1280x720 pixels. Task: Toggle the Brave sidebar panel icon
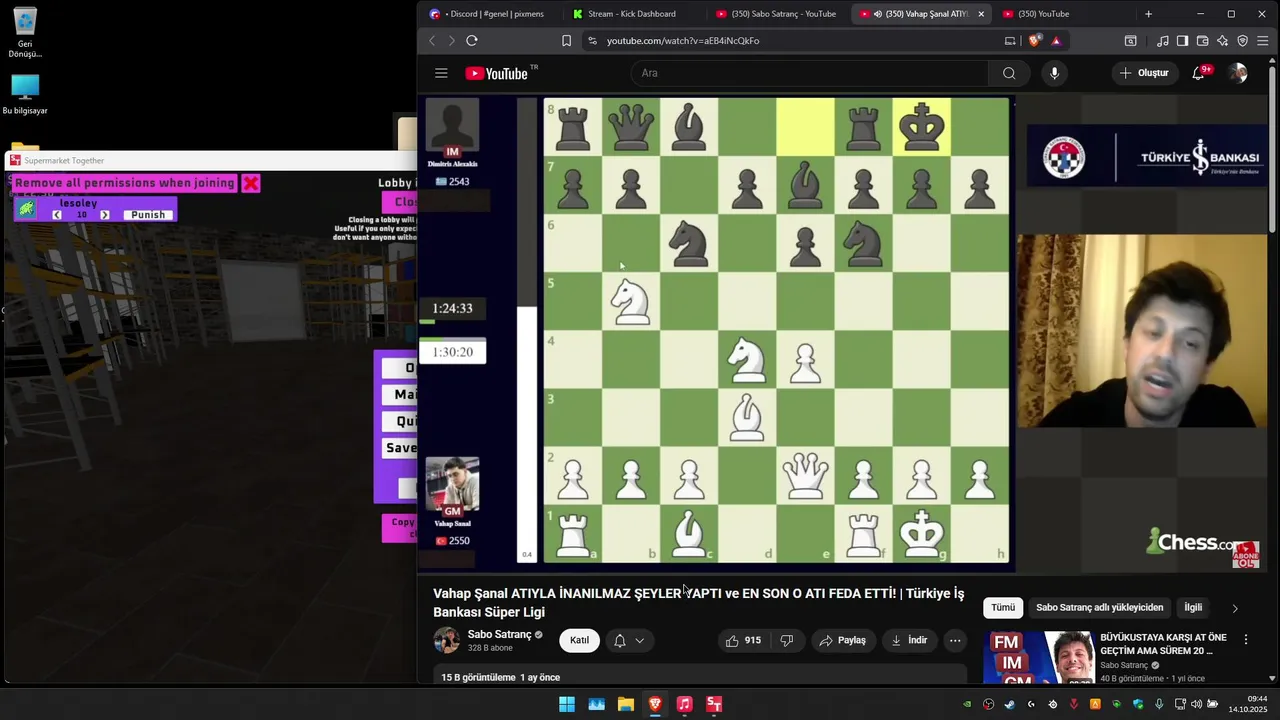[1182, 41]
